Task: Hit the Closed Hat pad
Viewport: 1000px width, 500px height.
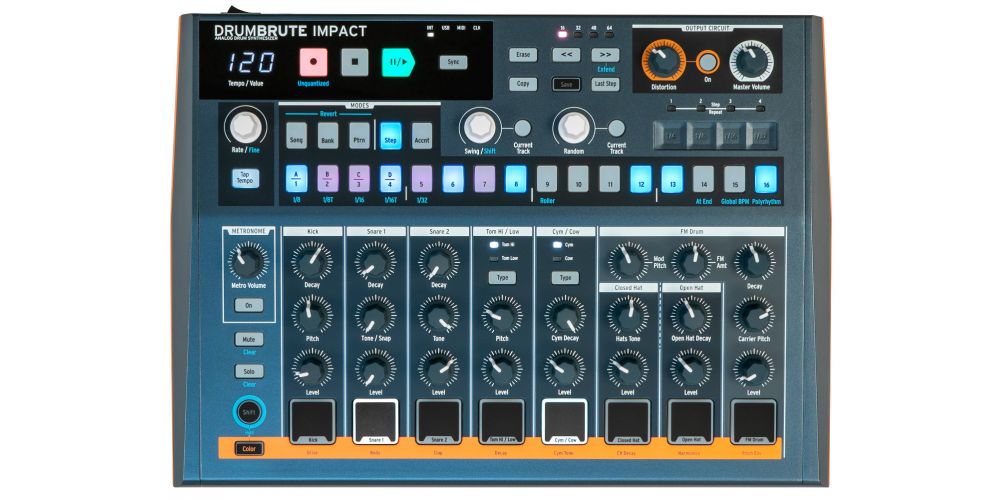Action: (x=628, y=422)
